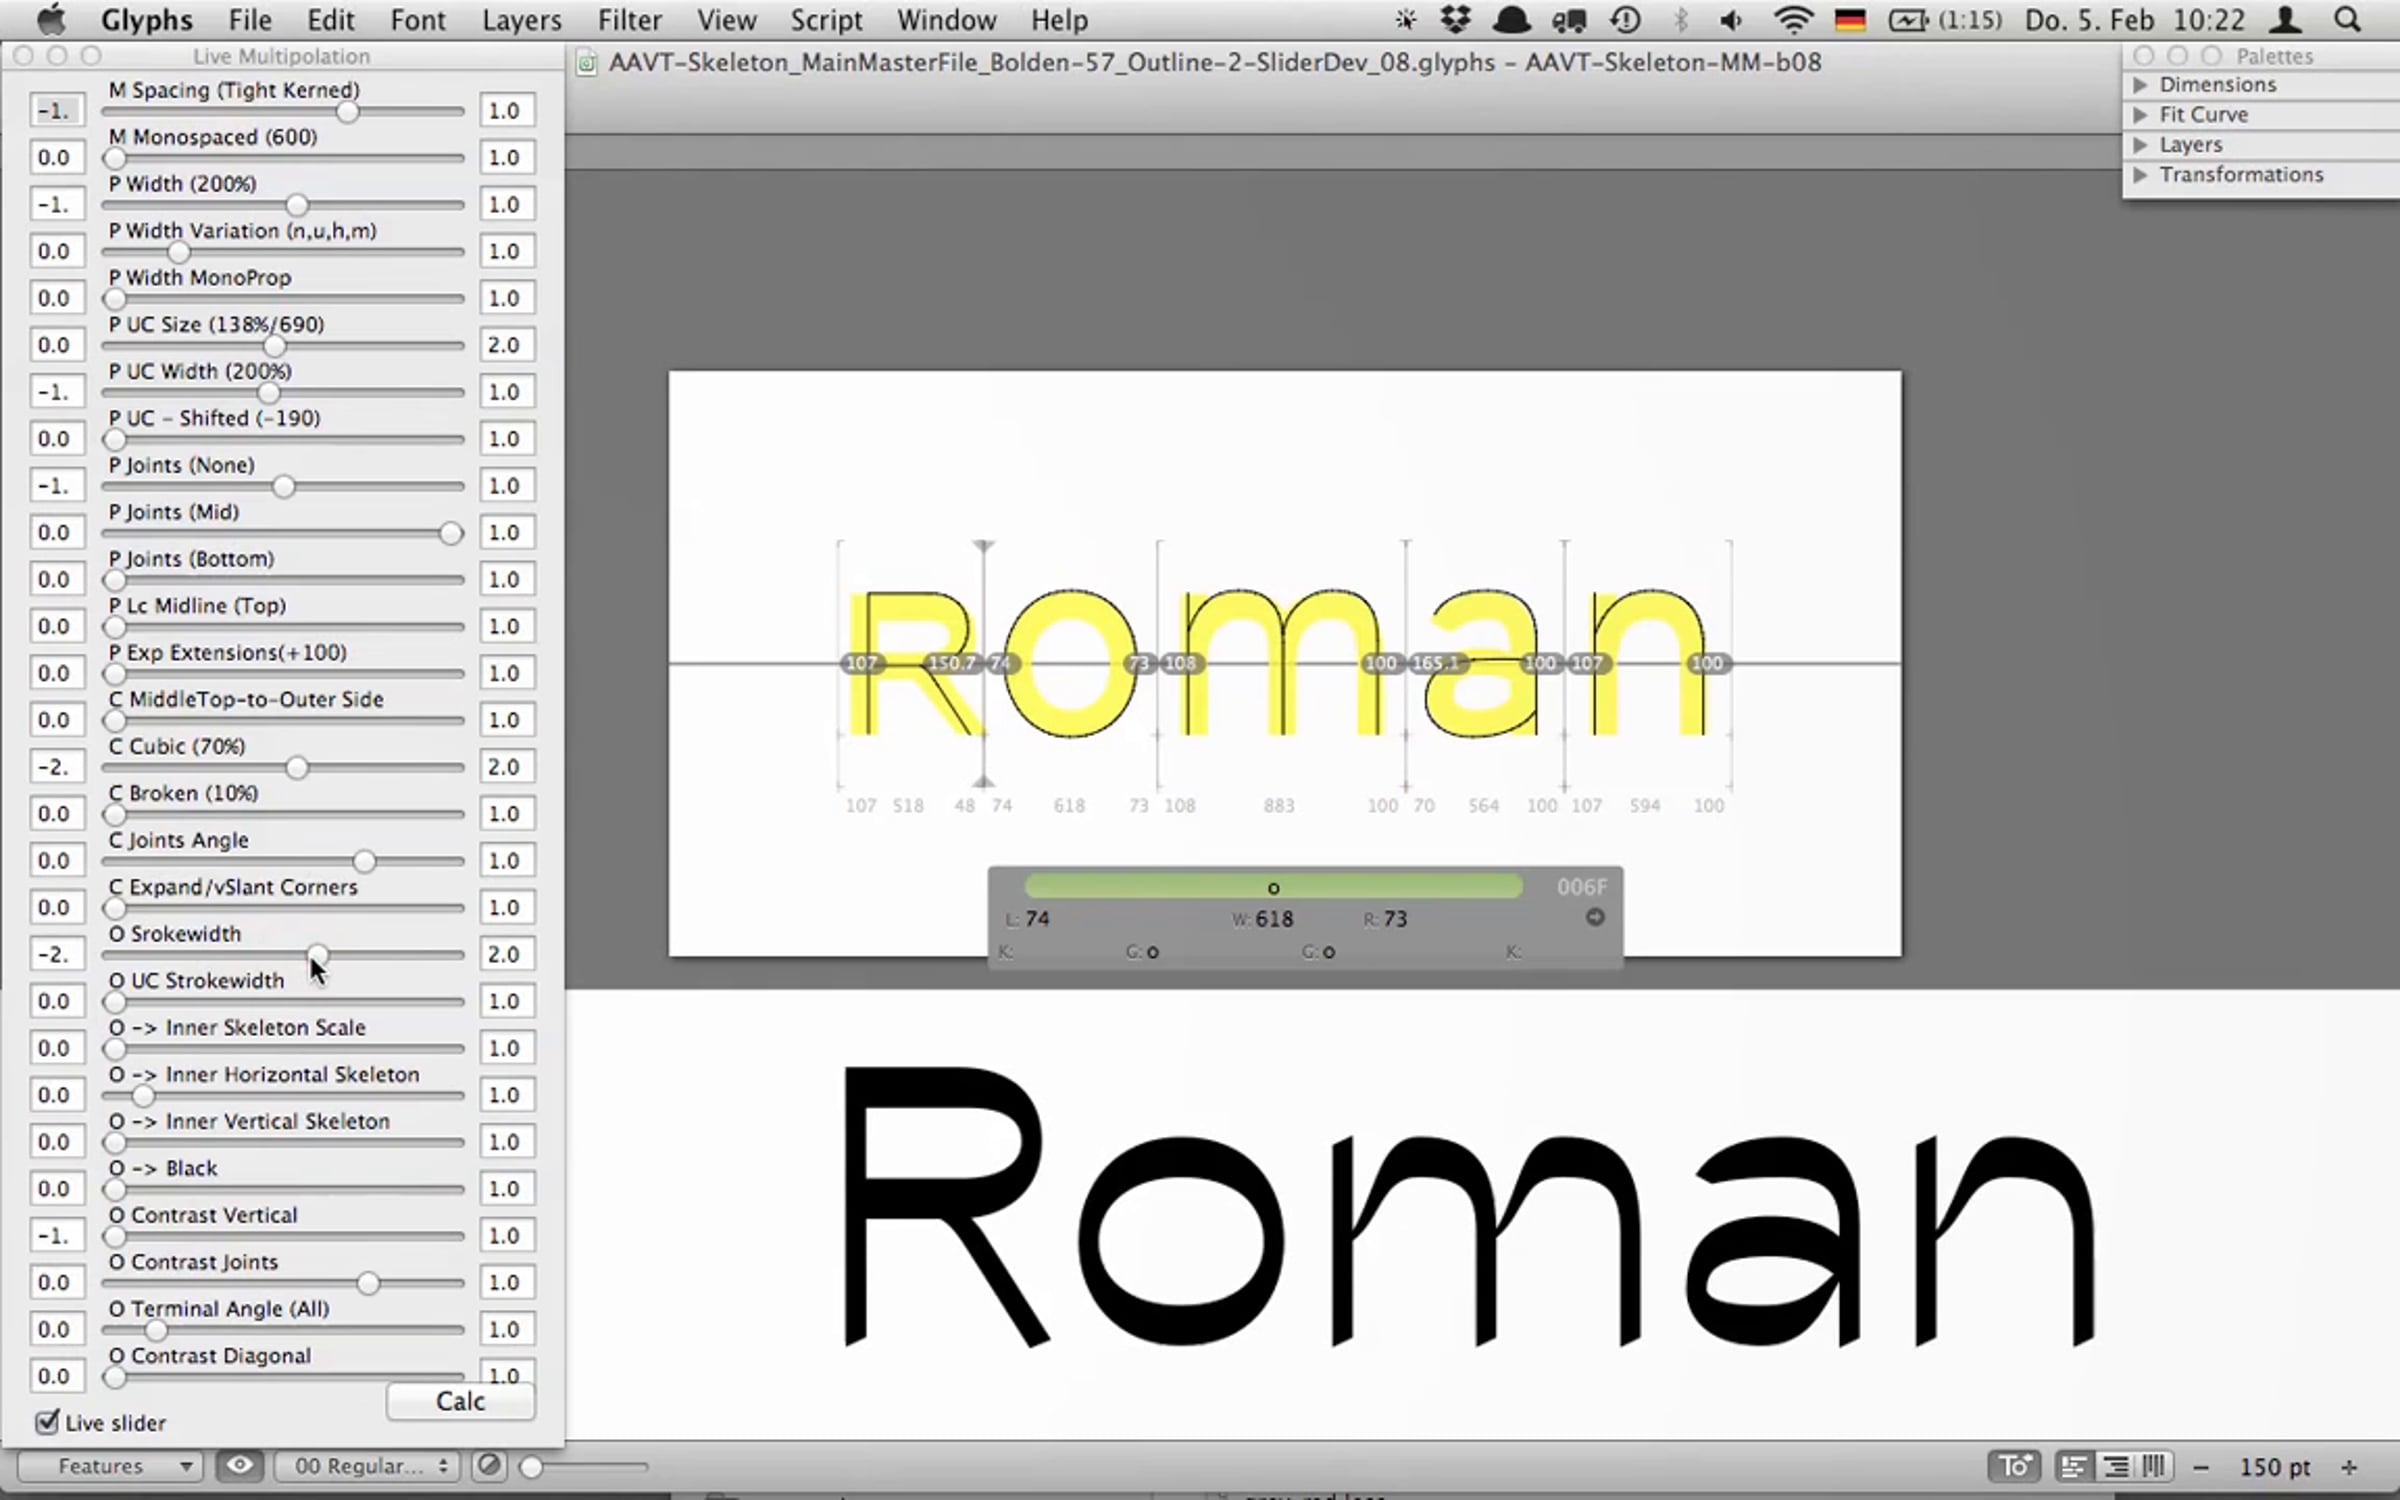Click the right sidebearing value 73
This screenshot has height=1500, width=2400.
1395,919
